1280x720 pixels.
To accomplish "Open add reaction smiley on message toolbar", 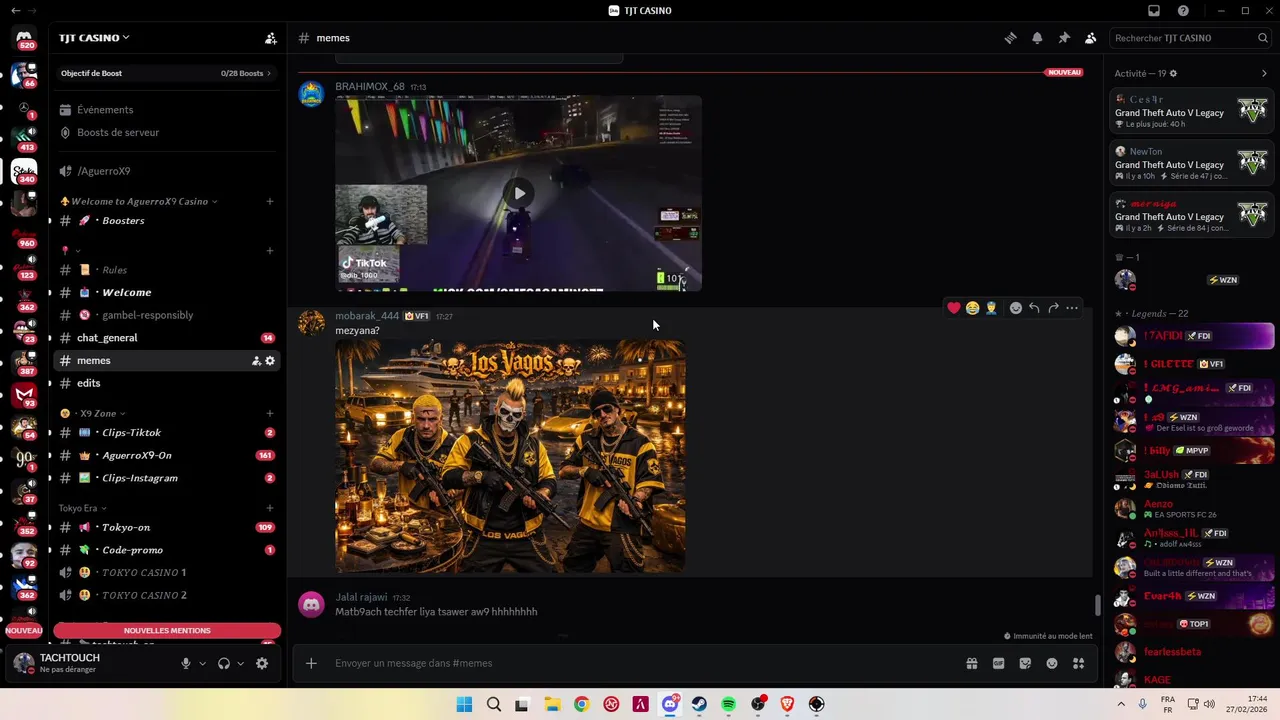I will click(1016, 308).
